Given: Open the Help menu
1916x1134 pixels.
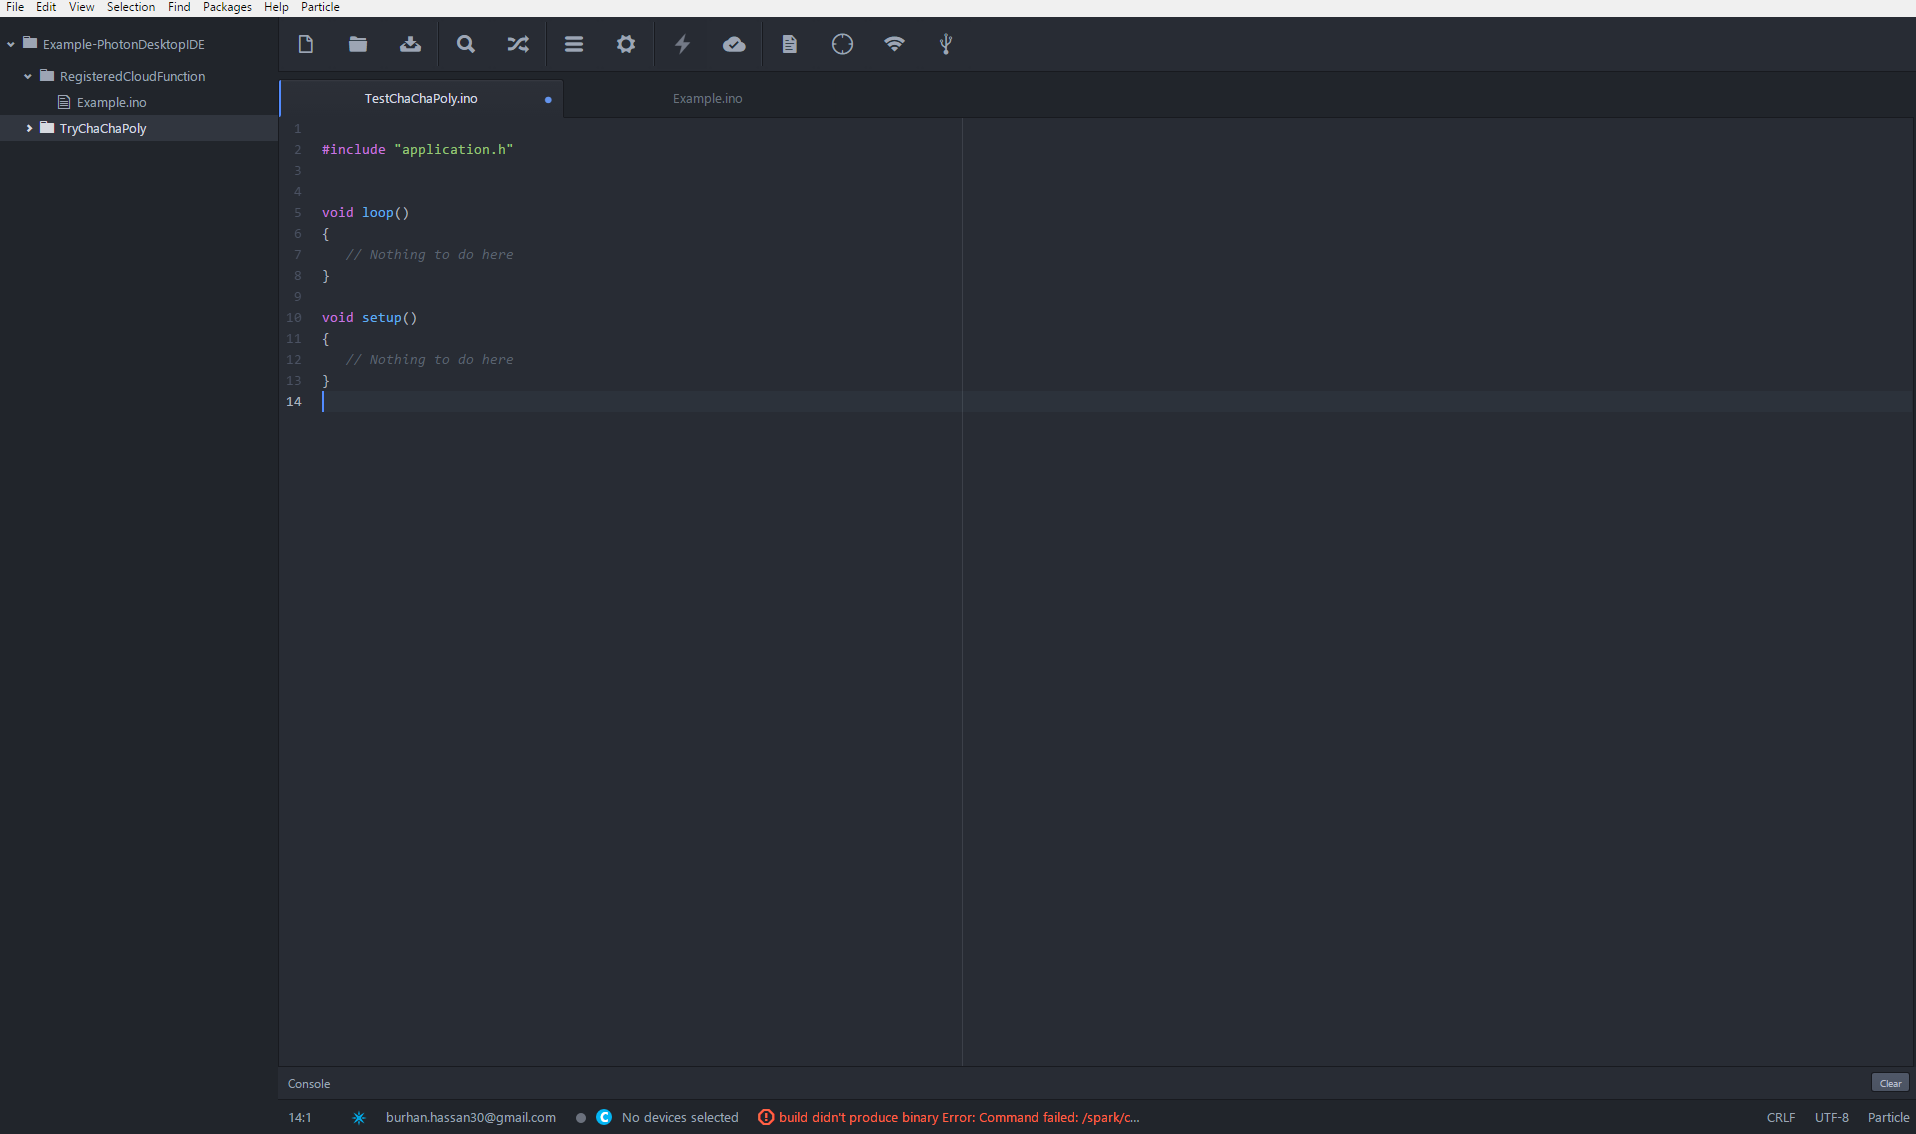Looking at the screenshot, I should [276, 7].
